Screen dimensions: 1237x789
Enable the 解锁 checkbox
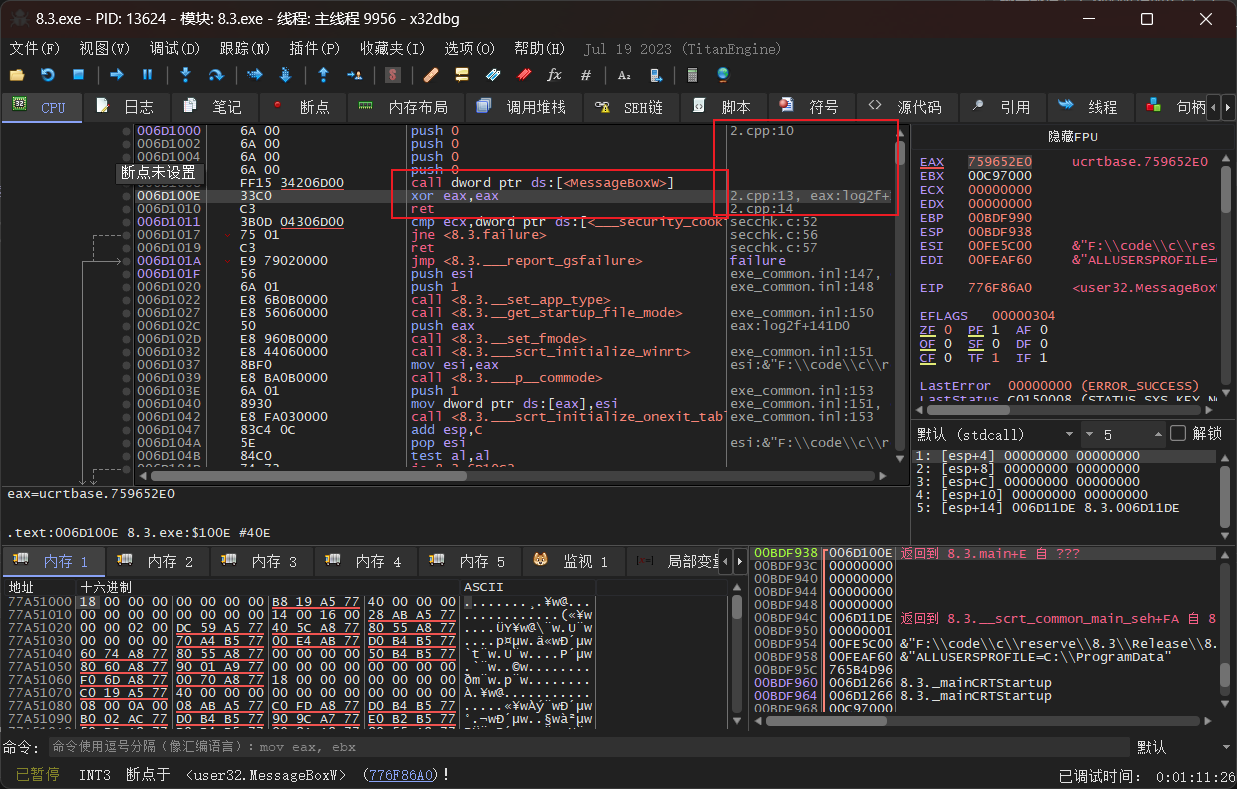click(1178, 434)
